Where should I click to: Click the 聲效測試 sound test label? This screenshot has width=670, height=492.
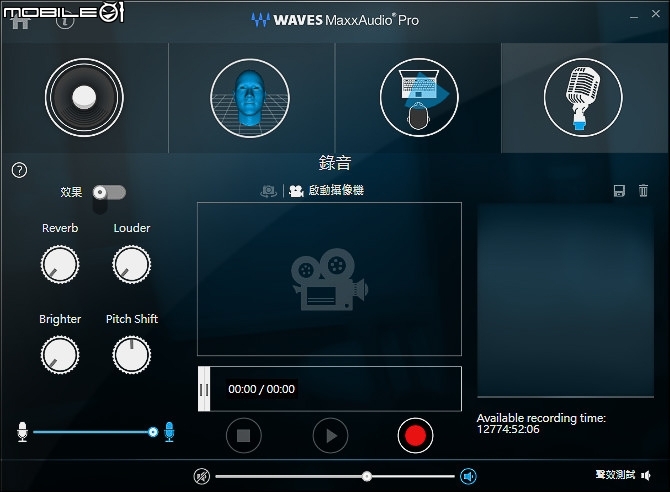[615, 474]
